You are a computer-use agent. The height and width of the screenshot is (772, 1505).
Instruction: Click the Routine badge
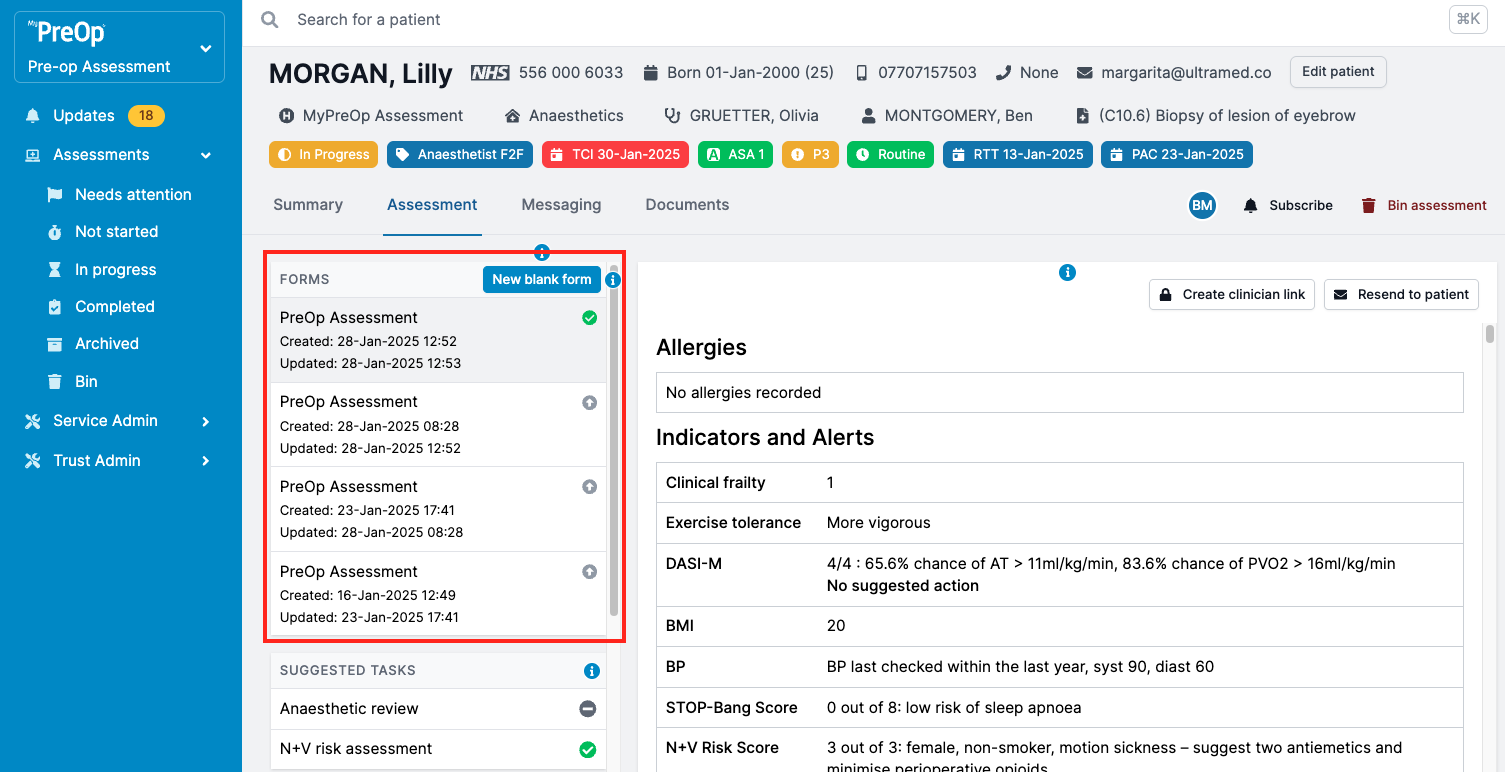pyautogui.click(x=890, y=155)
